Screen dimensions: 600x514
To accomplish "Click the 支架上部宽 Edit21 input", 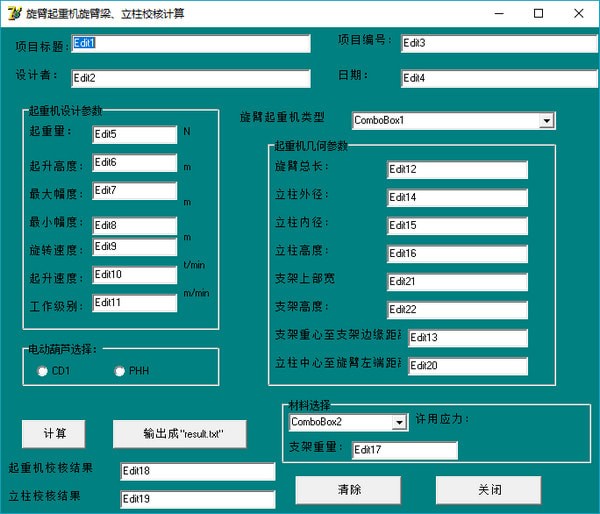I will pyautogui.click(x=457, y=282).
